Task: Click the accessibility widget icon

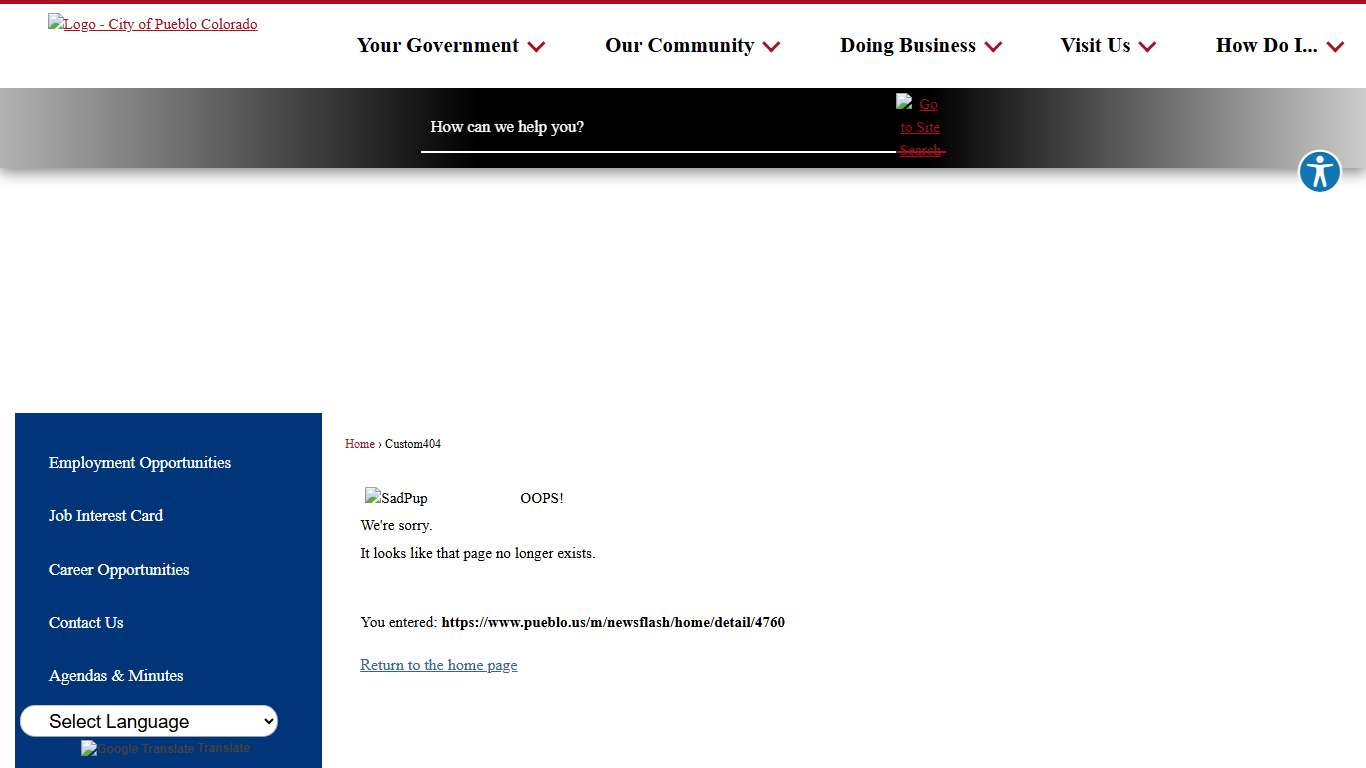Action: pyautogui.click(x=1319, y=172)
